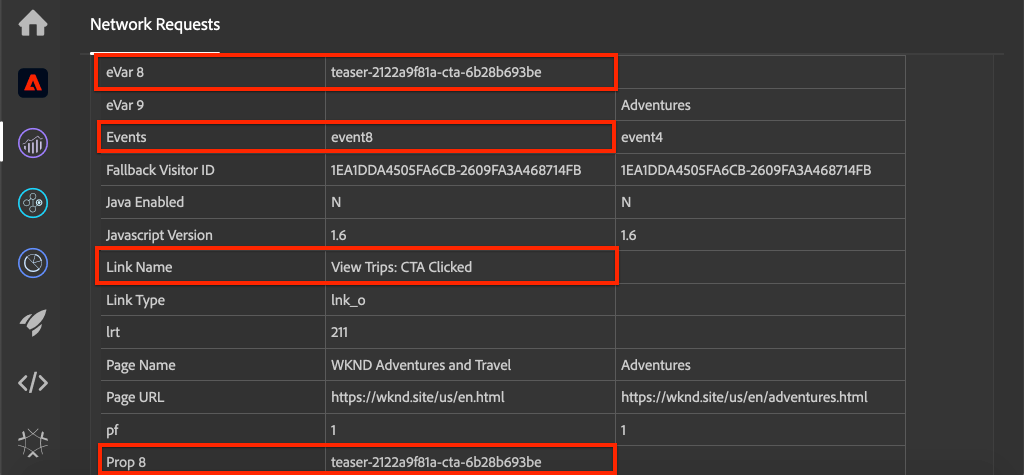Select the Target pie chart icon
Viewport: 1024px width, 475px height.
click(33, 262)
